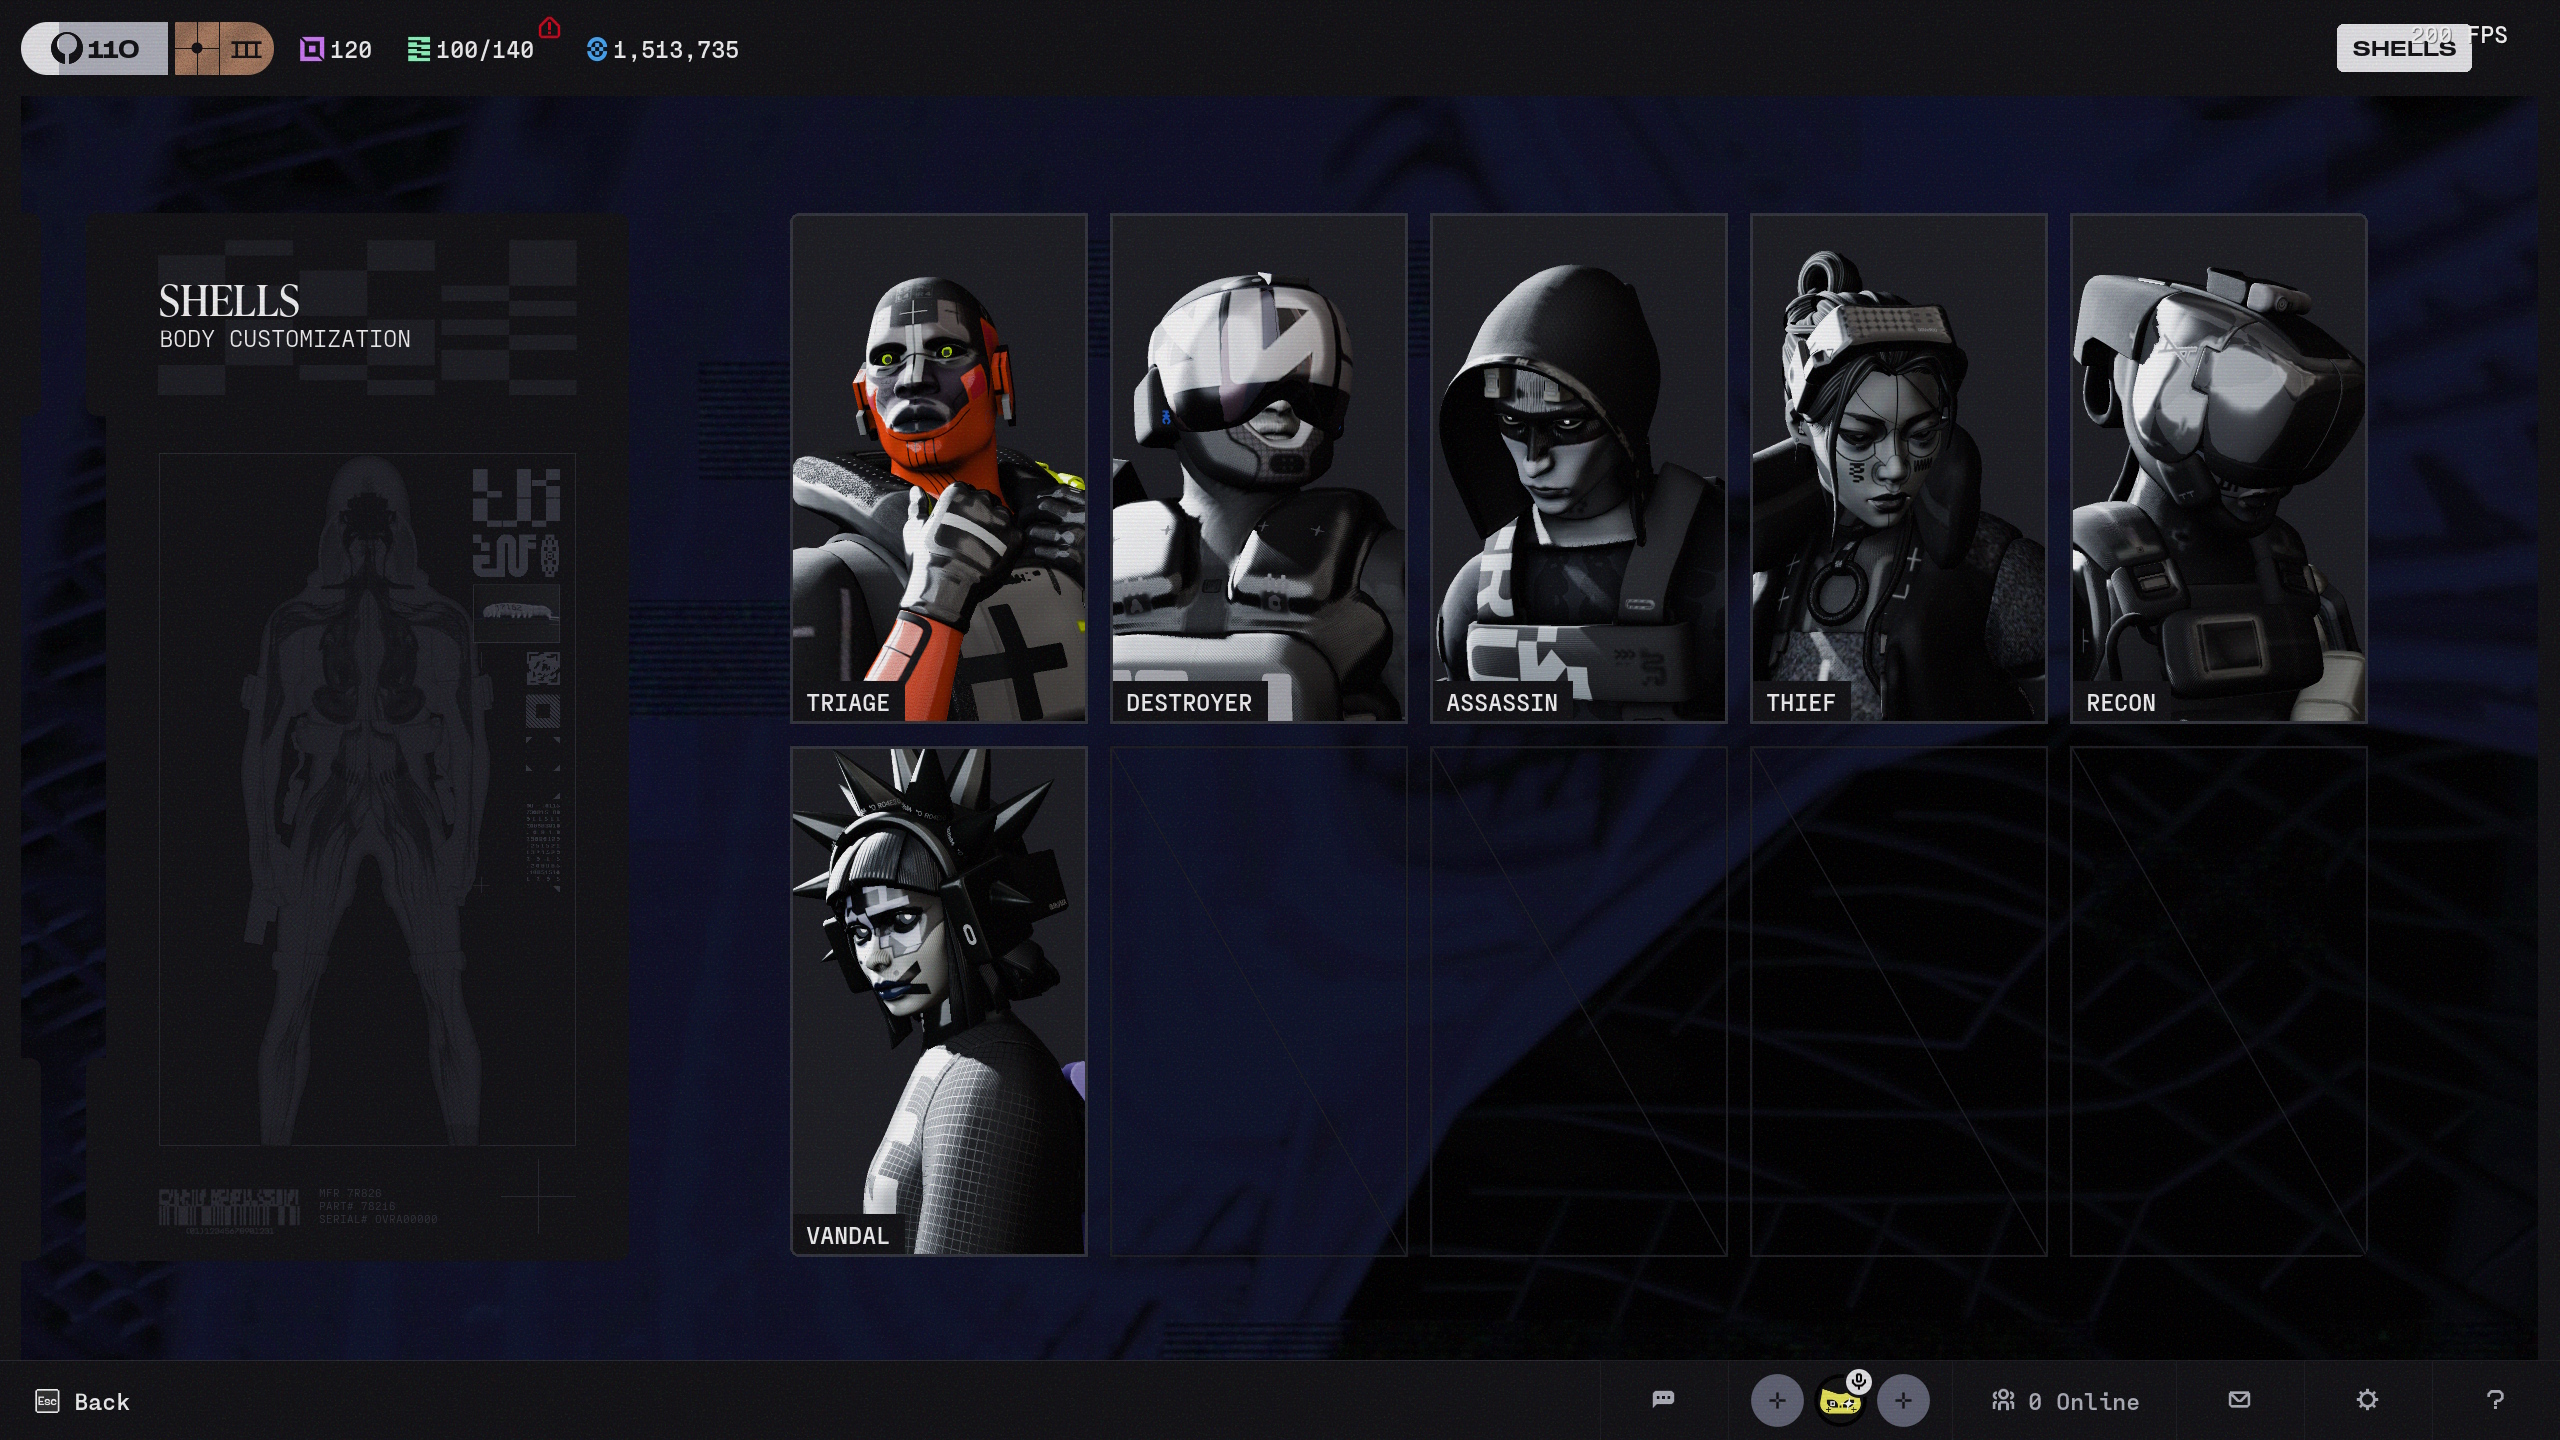This screenshot has width=2560, height=1440.
Task: Click the help question mark icon
Action: click(x=2495, y=1399)
